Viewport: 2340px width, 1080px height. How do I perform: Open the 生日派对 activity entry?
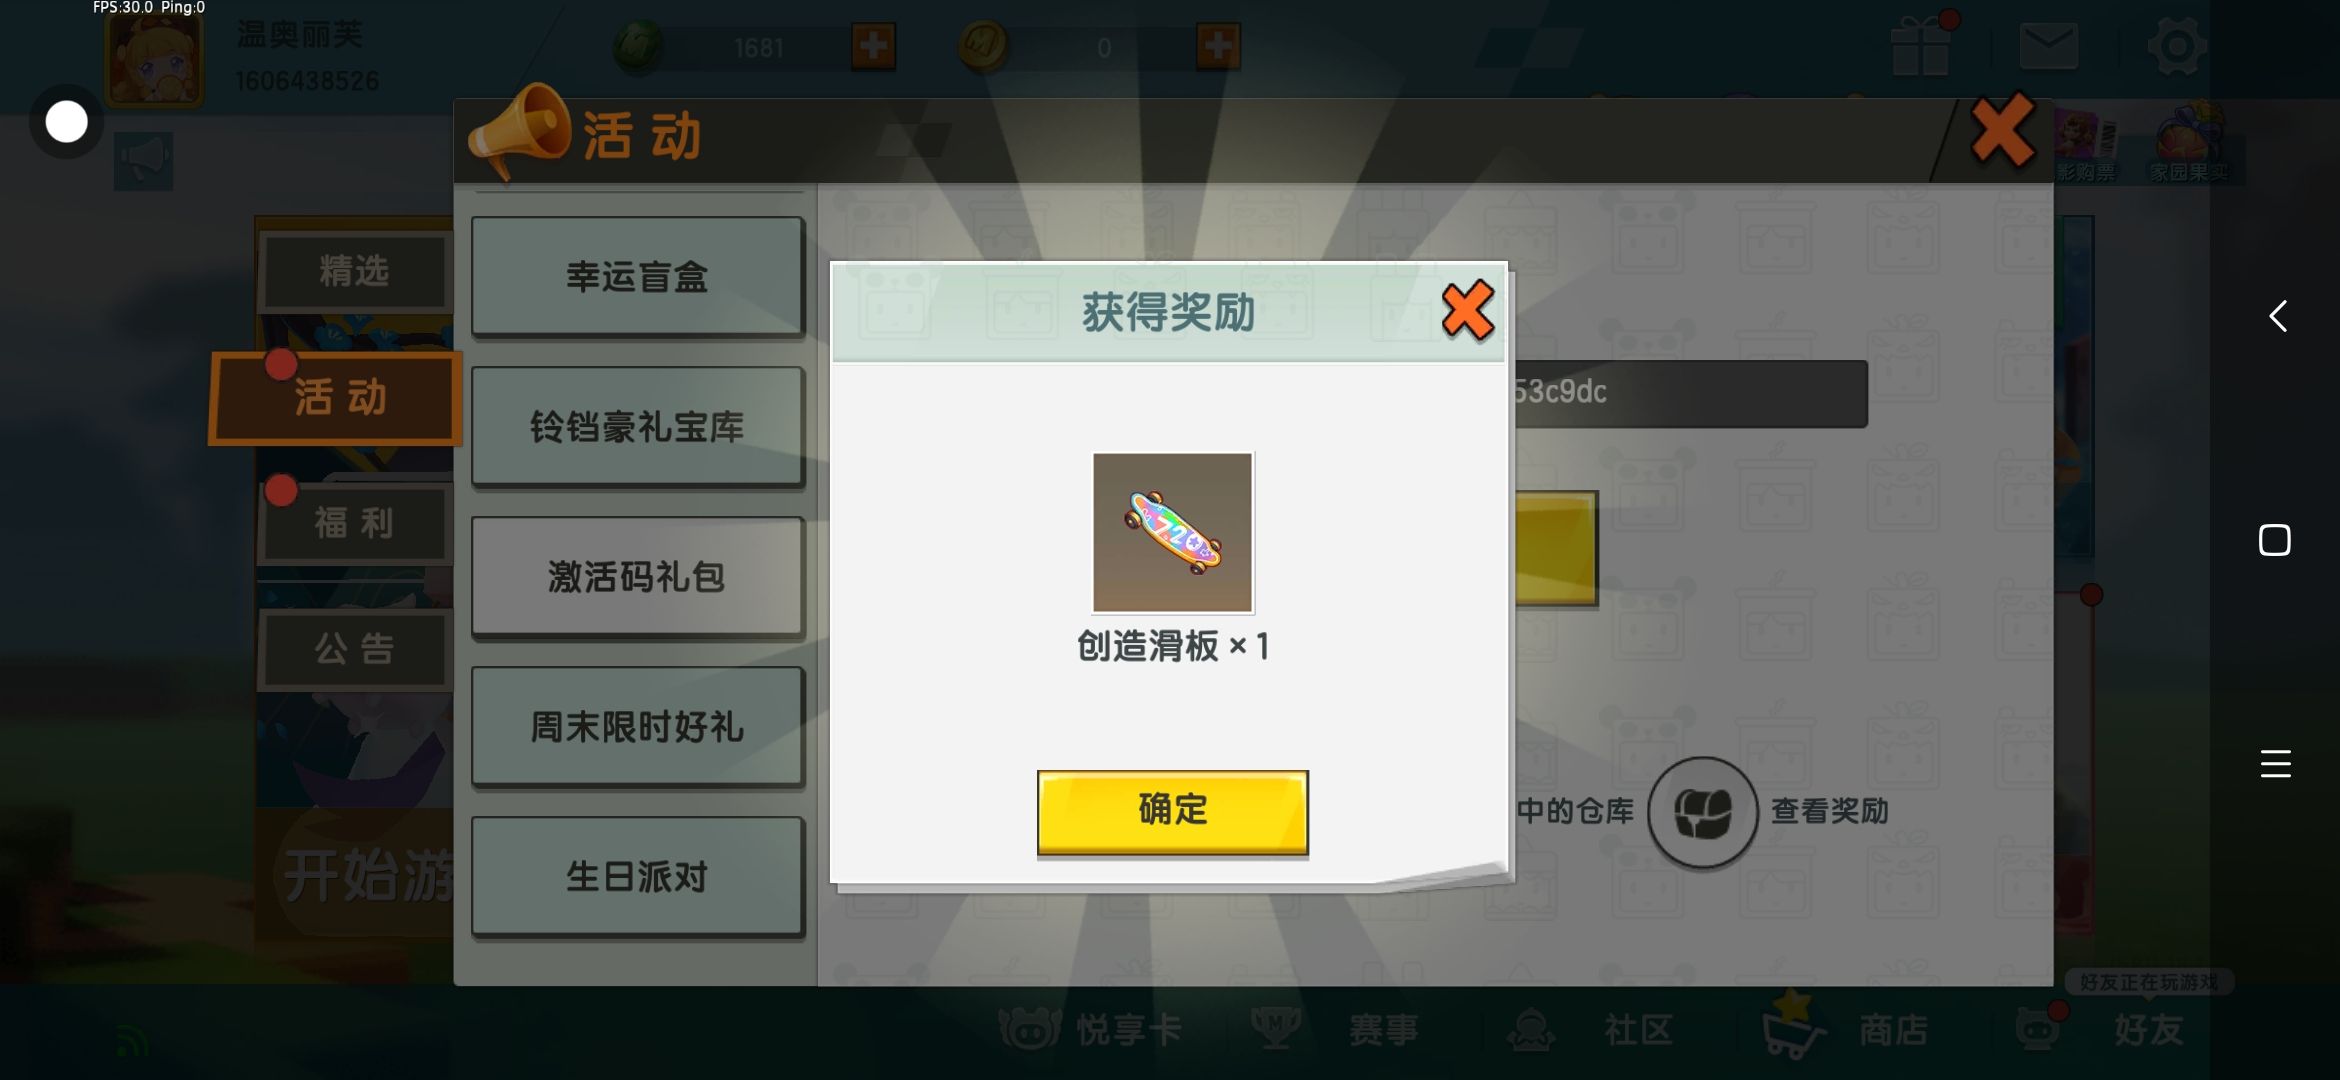pos(637,876)
